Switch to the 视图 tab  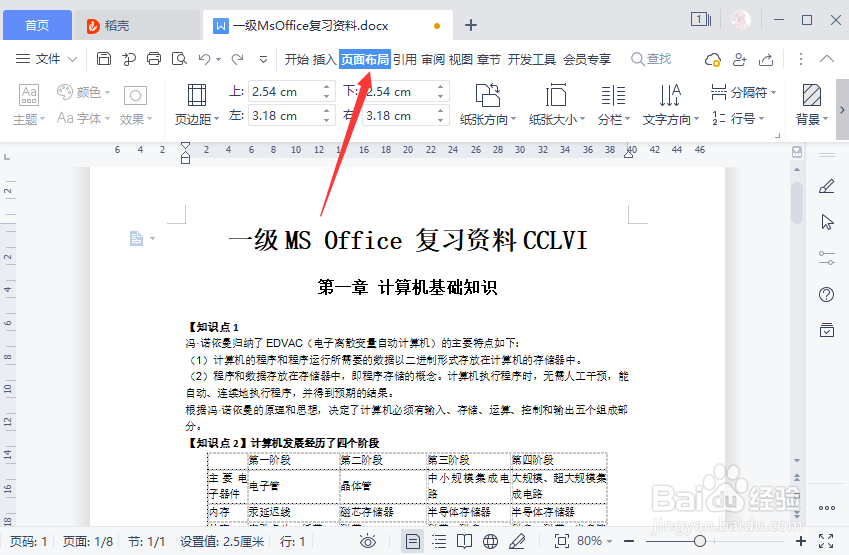point(461,59)
